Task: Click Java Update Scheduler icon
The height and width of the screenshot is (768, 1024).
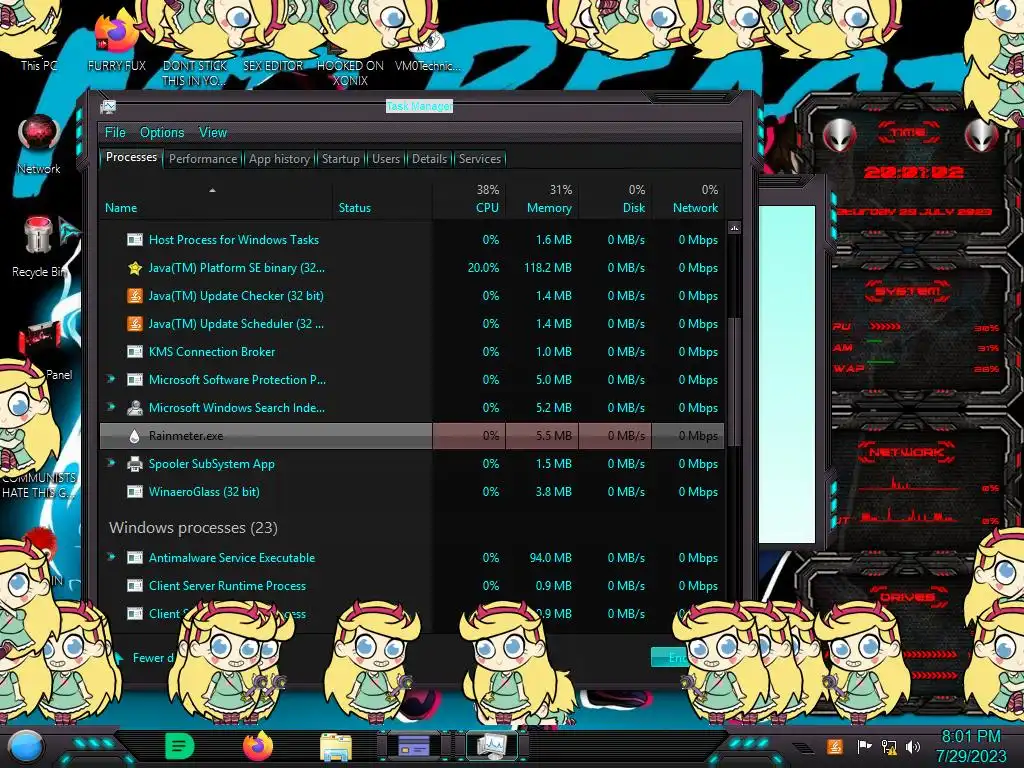Action: [135, 324]
